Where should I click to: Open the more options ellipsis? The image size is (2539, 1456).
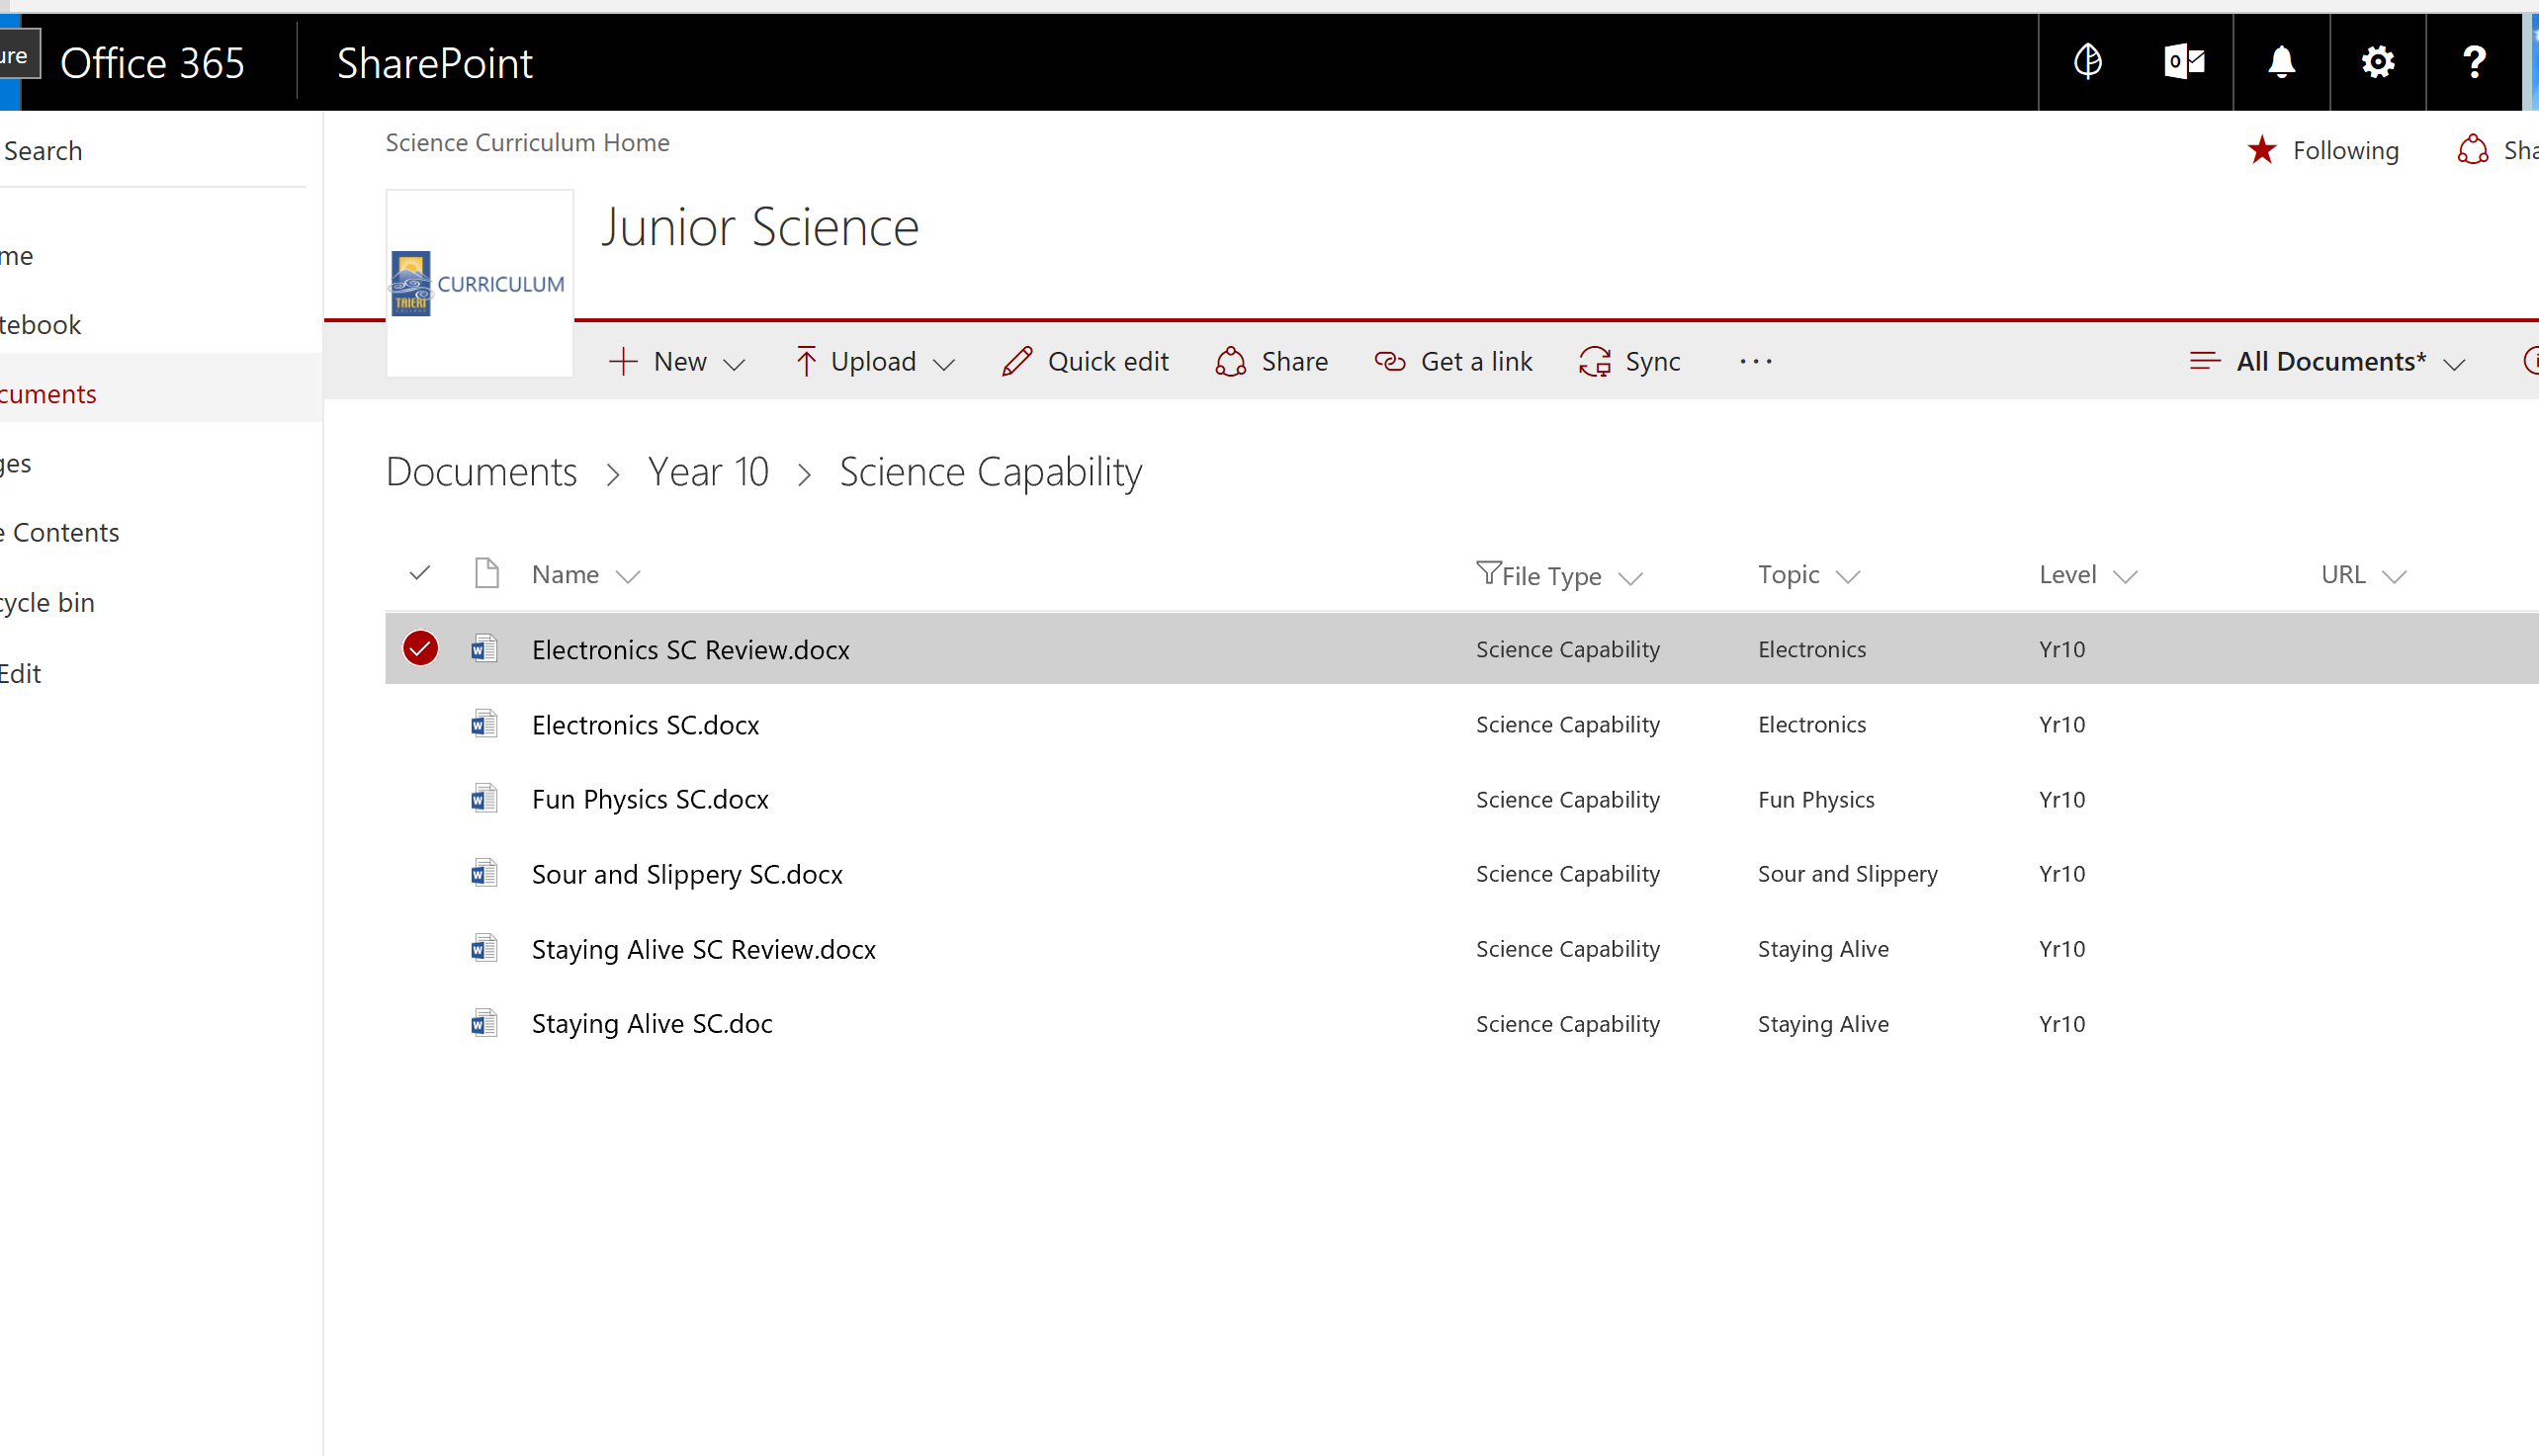pos(1755,361)
